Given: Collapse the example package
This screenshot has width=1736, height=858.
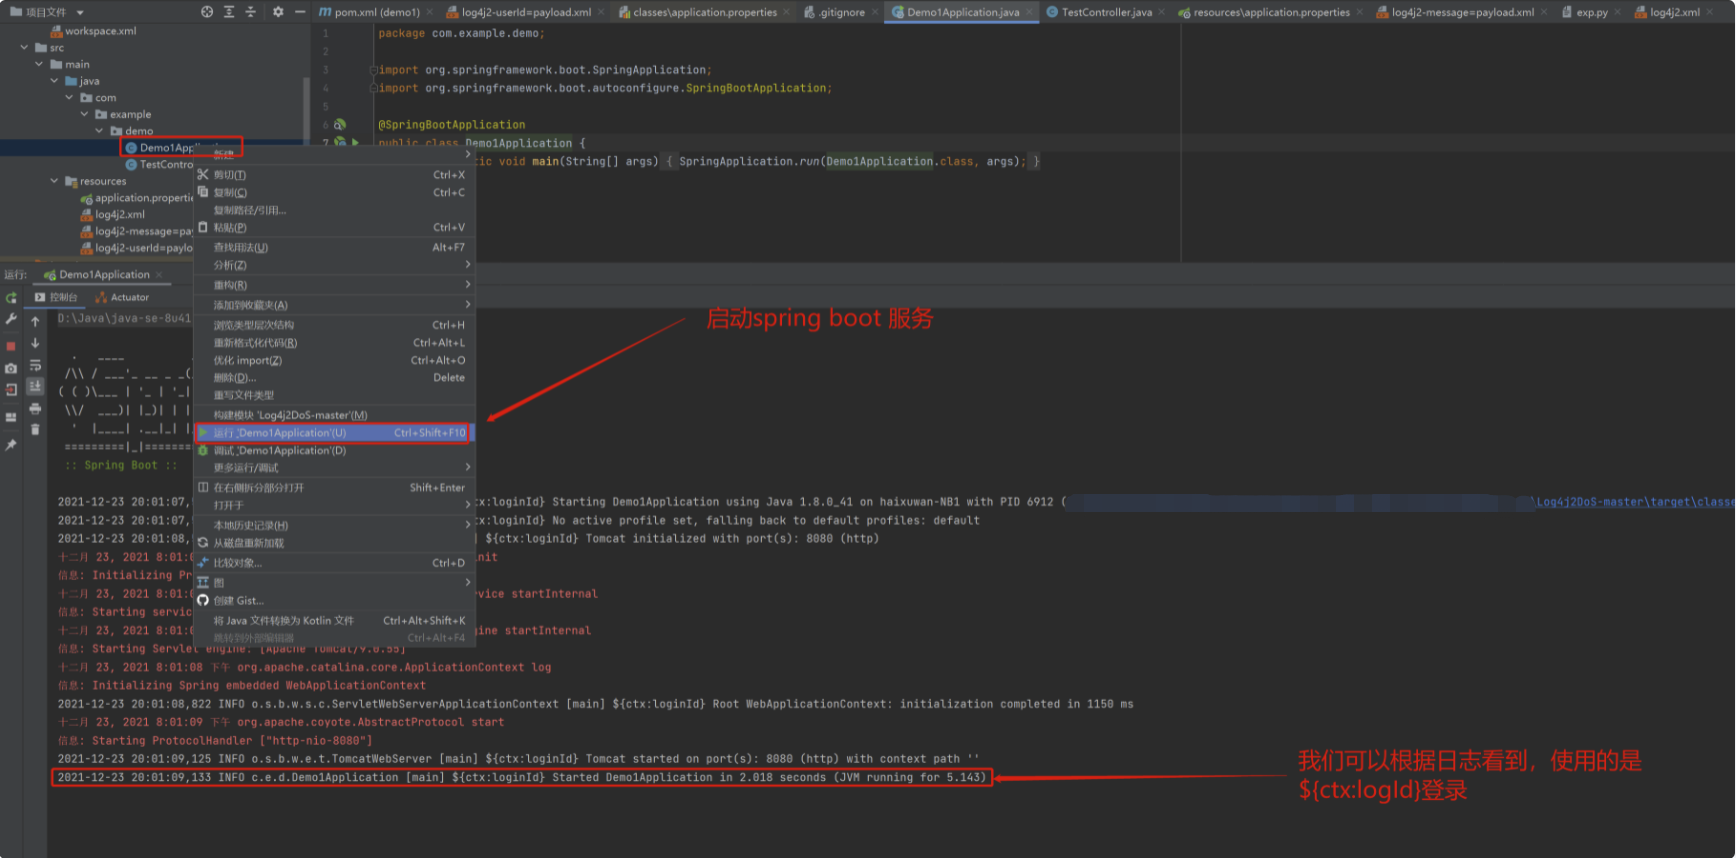Looking at the screenshot, I should pos(84,114).
